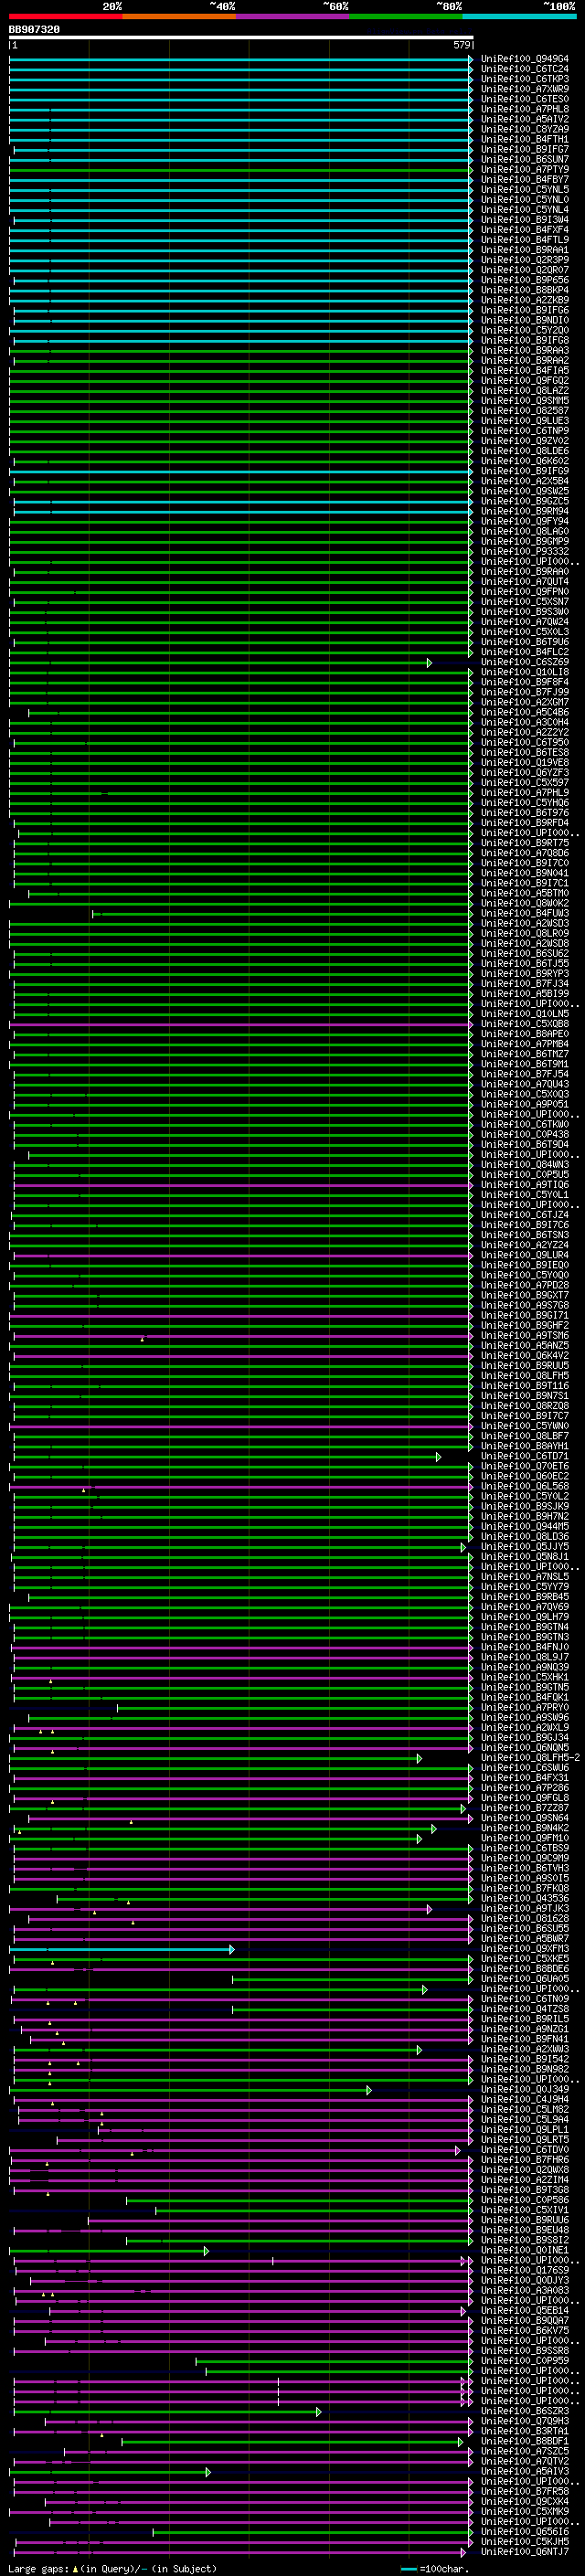Open hit UniRef100_B4FIA5
The image size is (585, 2576).
(x=525, y=370)
